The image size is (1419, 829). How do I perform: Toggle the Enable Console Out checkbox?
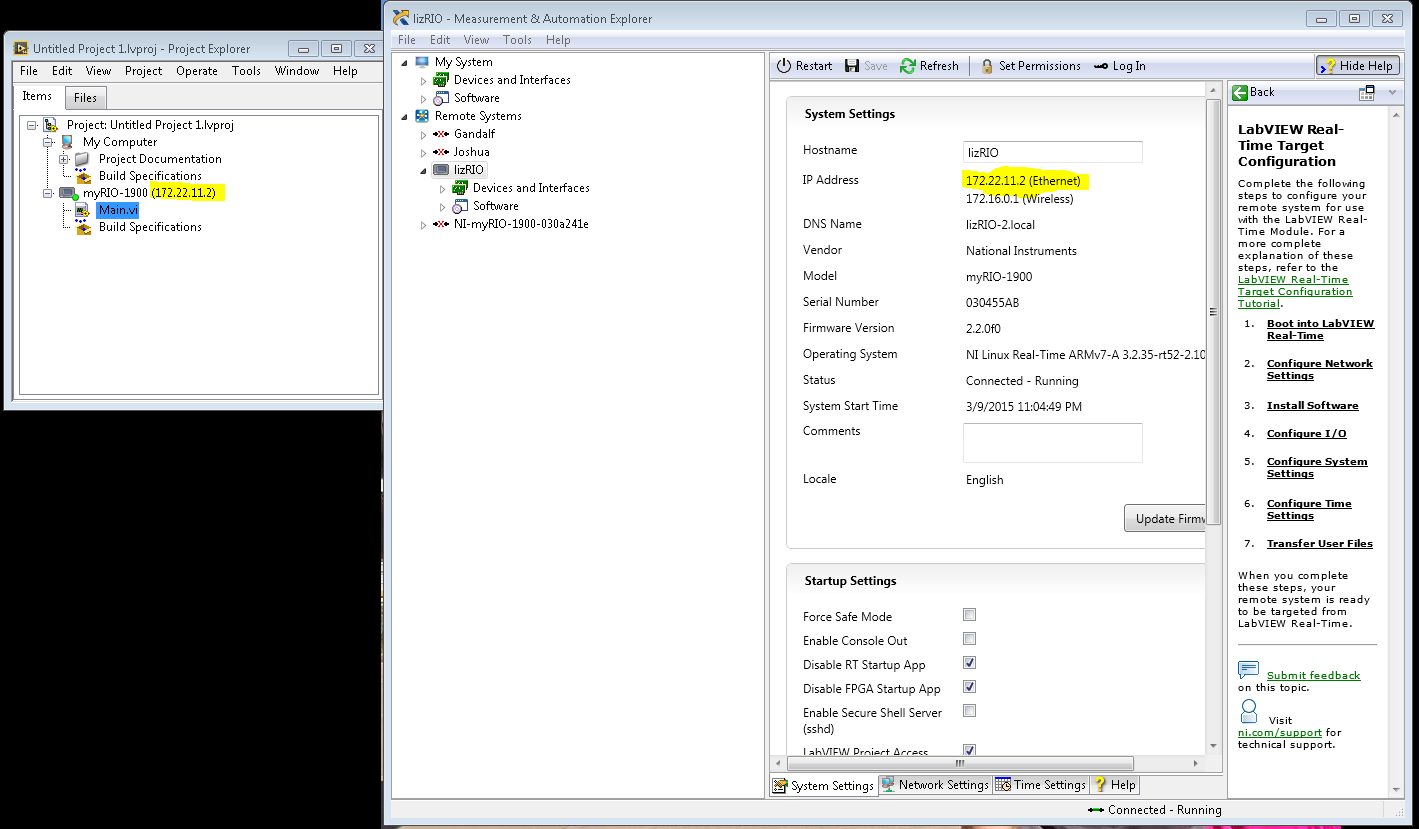tap(969, 639)
